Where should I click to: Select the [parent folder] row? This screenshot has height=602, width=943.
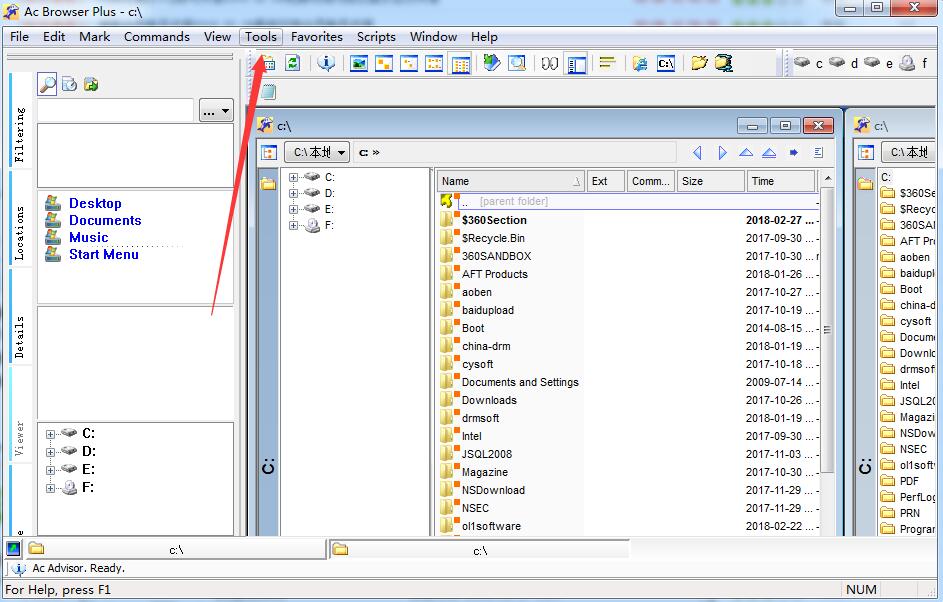(628, 201)
